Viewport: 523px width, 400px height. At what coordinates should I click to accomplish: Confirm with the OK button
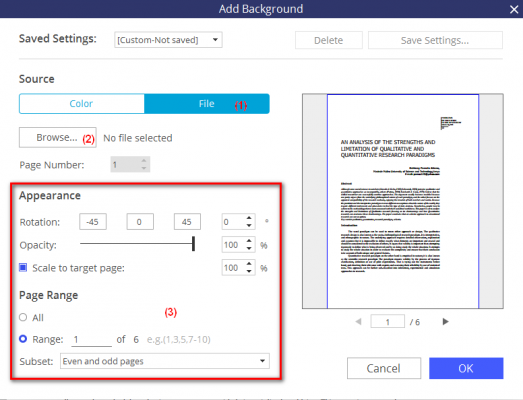(466, 368)
